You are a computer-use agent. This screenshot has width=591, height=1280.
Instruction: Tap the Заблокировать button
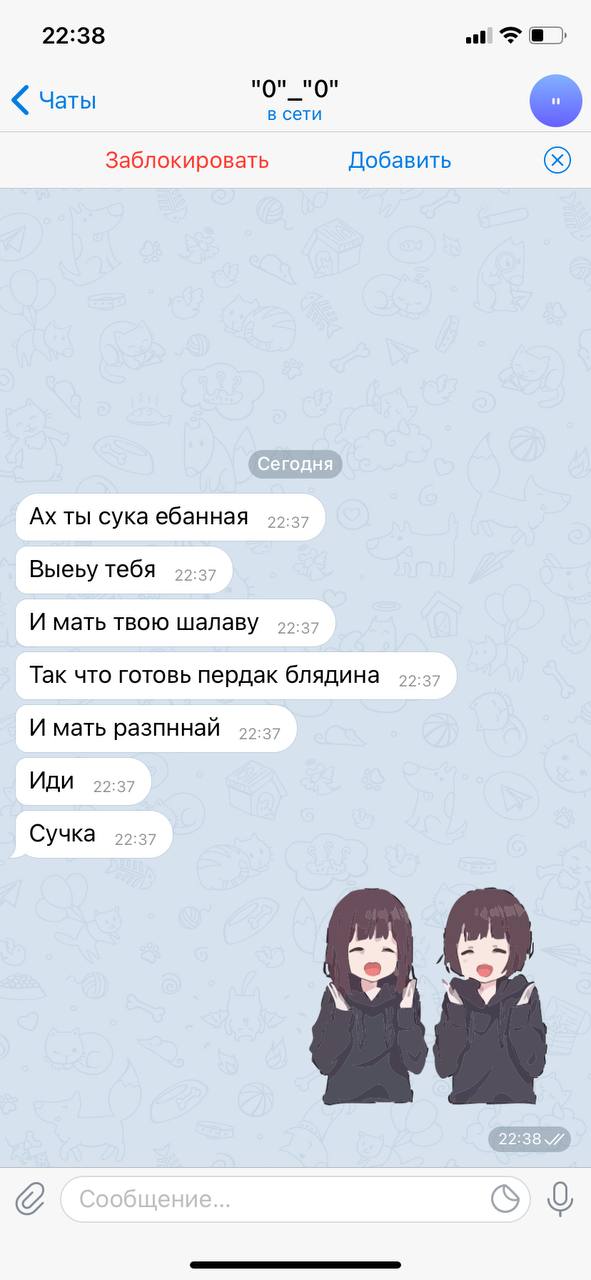pyautogui.click(x=187, y=160)
